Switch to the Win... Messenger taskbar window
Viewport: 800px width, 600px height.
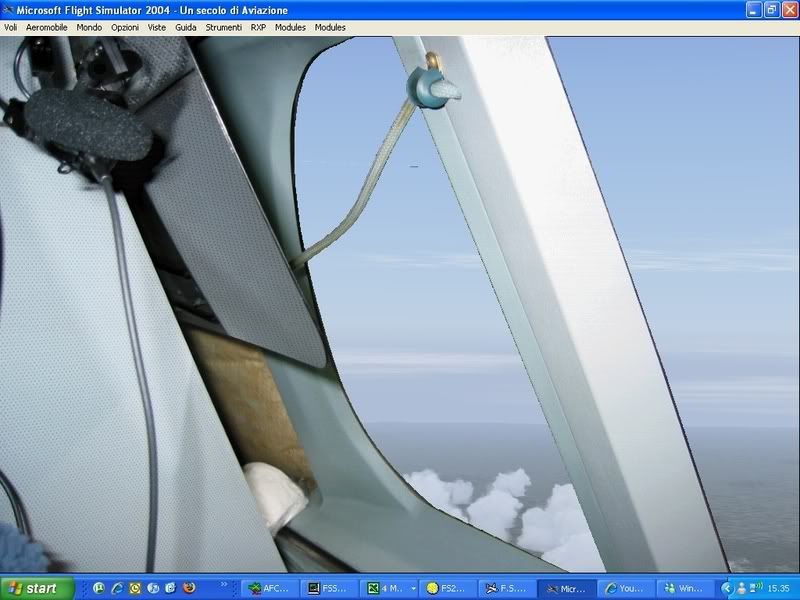click(x=685, y=589)
